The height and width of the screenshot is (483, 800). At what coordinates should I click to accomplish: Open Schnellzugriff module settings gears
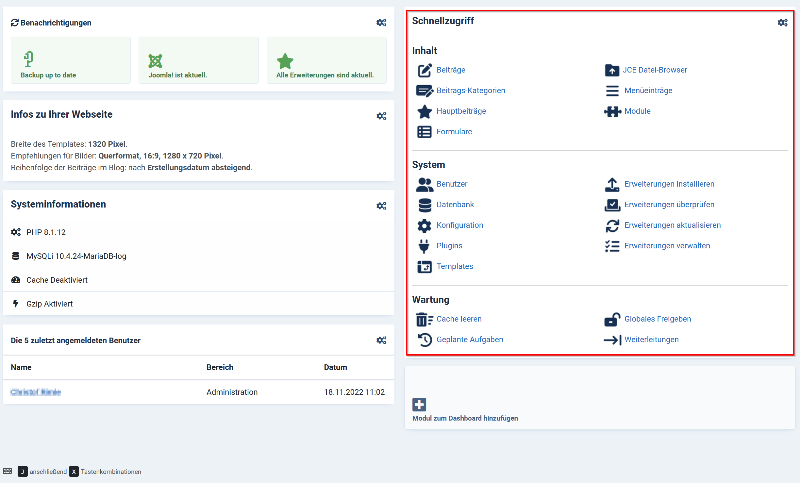pos(782,22)
